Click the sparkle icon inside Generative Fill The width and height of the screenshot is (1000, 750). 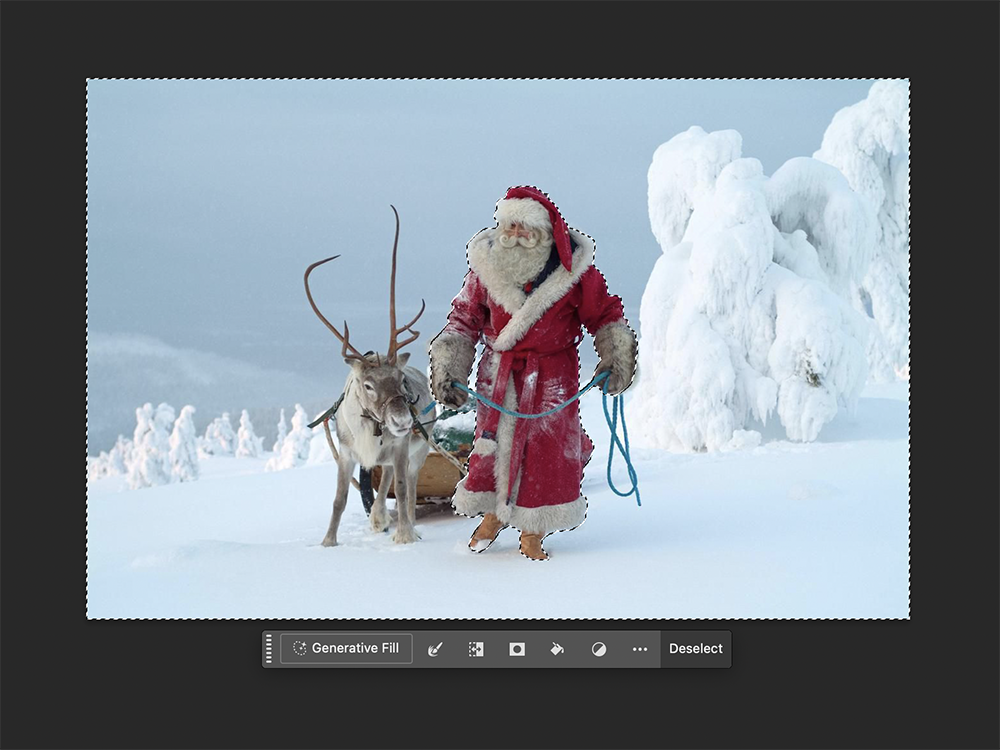(299, 648)
